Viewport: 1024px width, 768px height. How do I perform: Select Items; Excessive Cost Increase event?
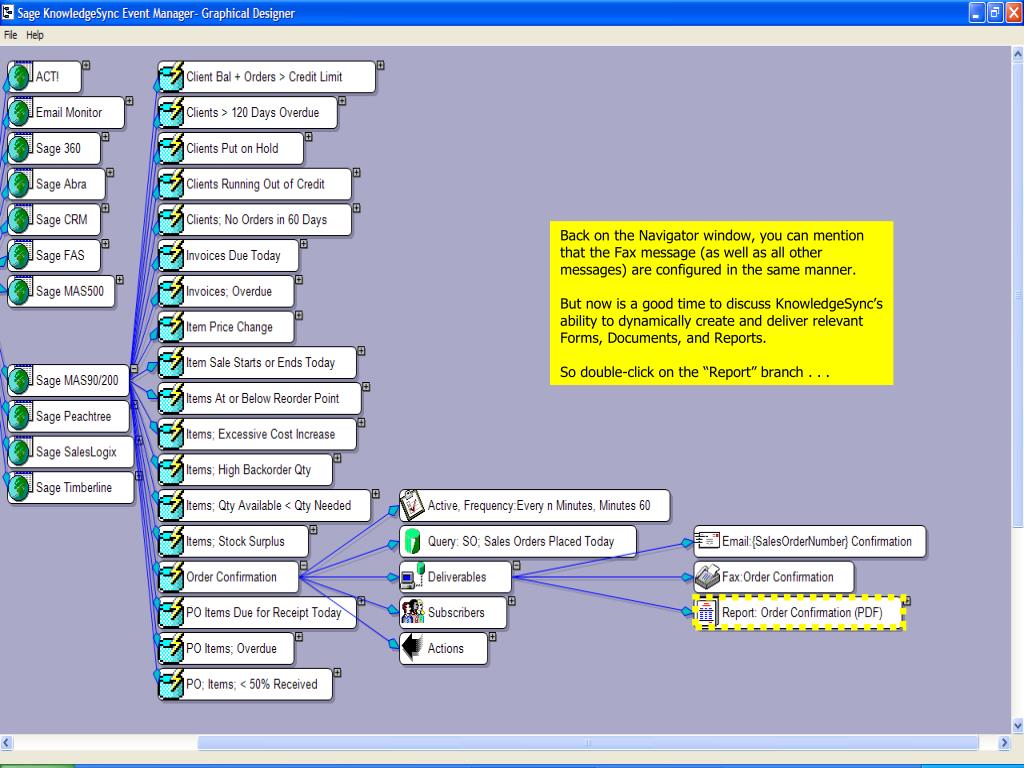[x=257, y=434]
